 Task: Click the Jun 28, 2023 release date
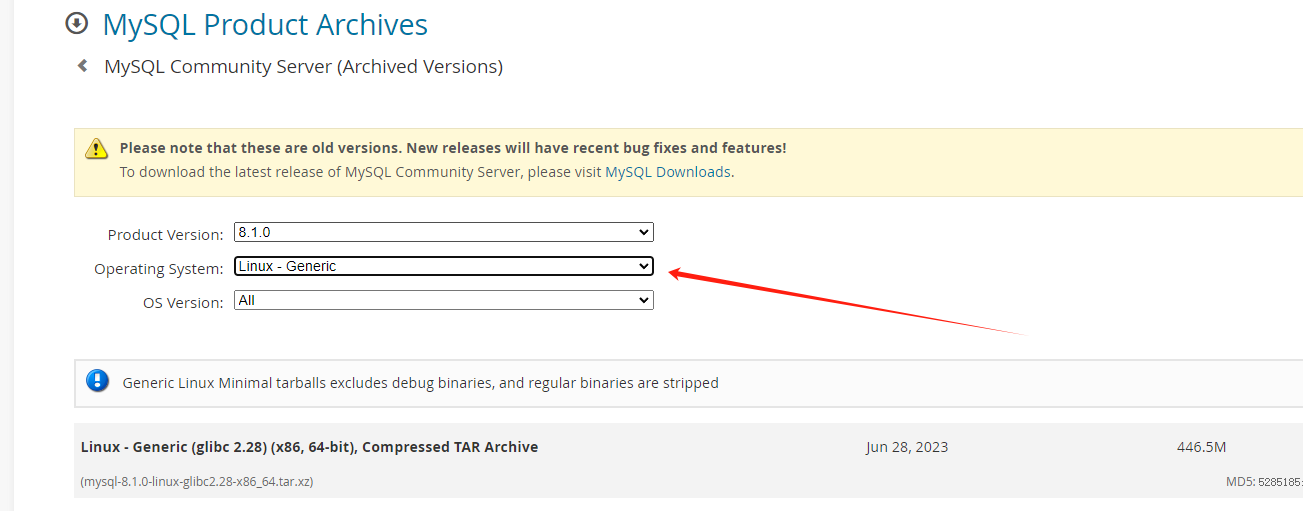point(907,447)
